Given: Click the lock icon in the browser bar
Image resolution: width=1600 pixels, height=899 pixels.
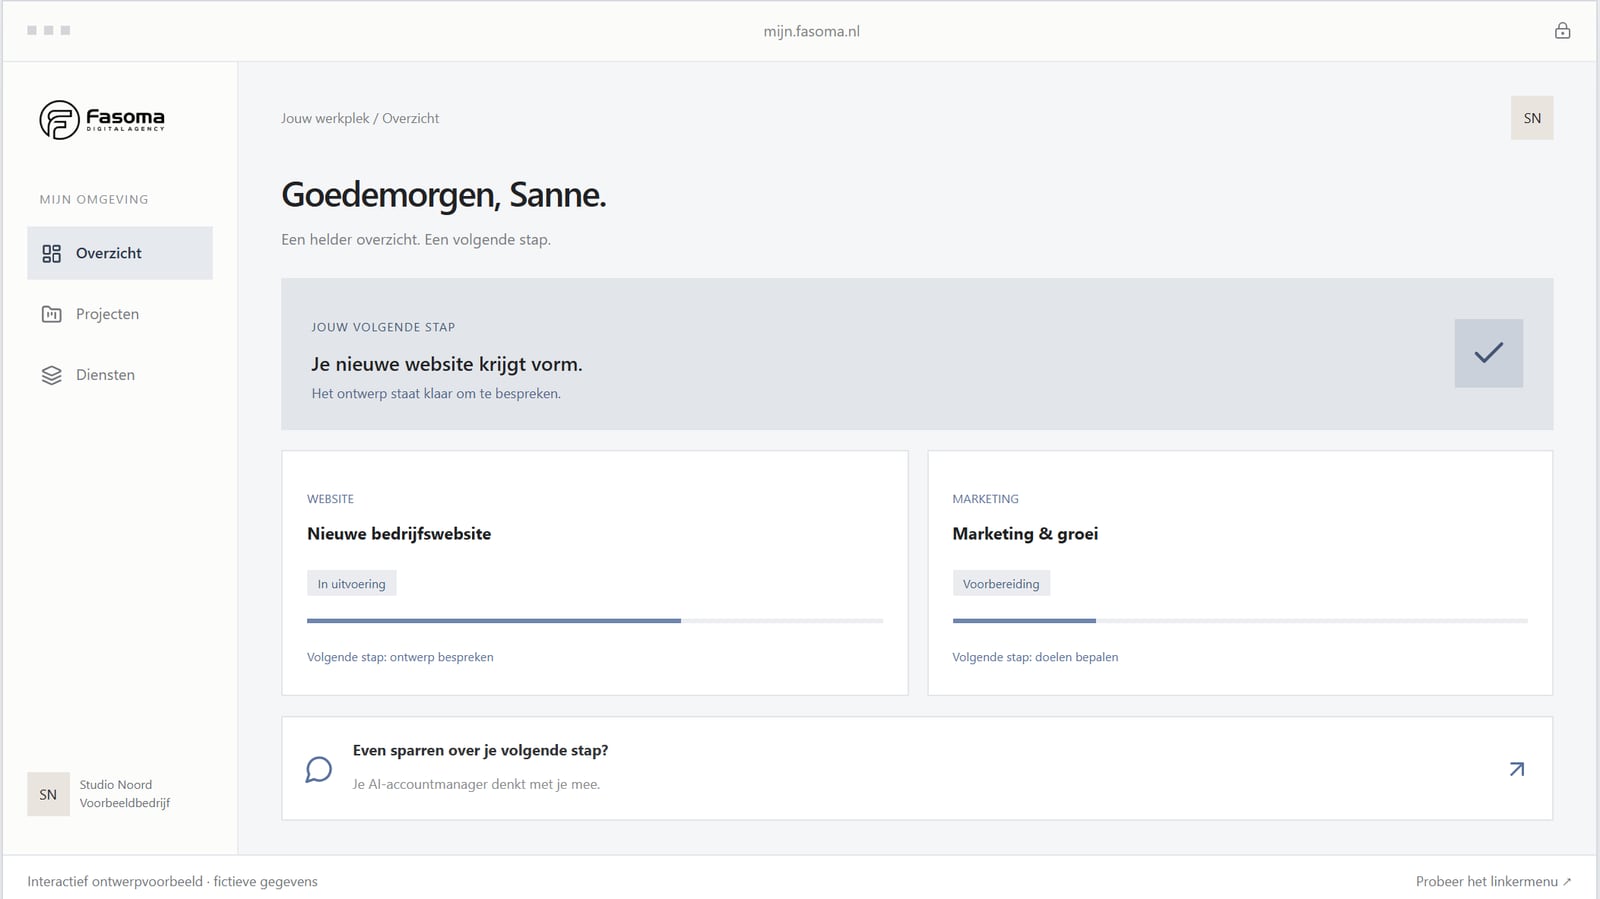Looking at the screenshot, I should pos(1562,31).
